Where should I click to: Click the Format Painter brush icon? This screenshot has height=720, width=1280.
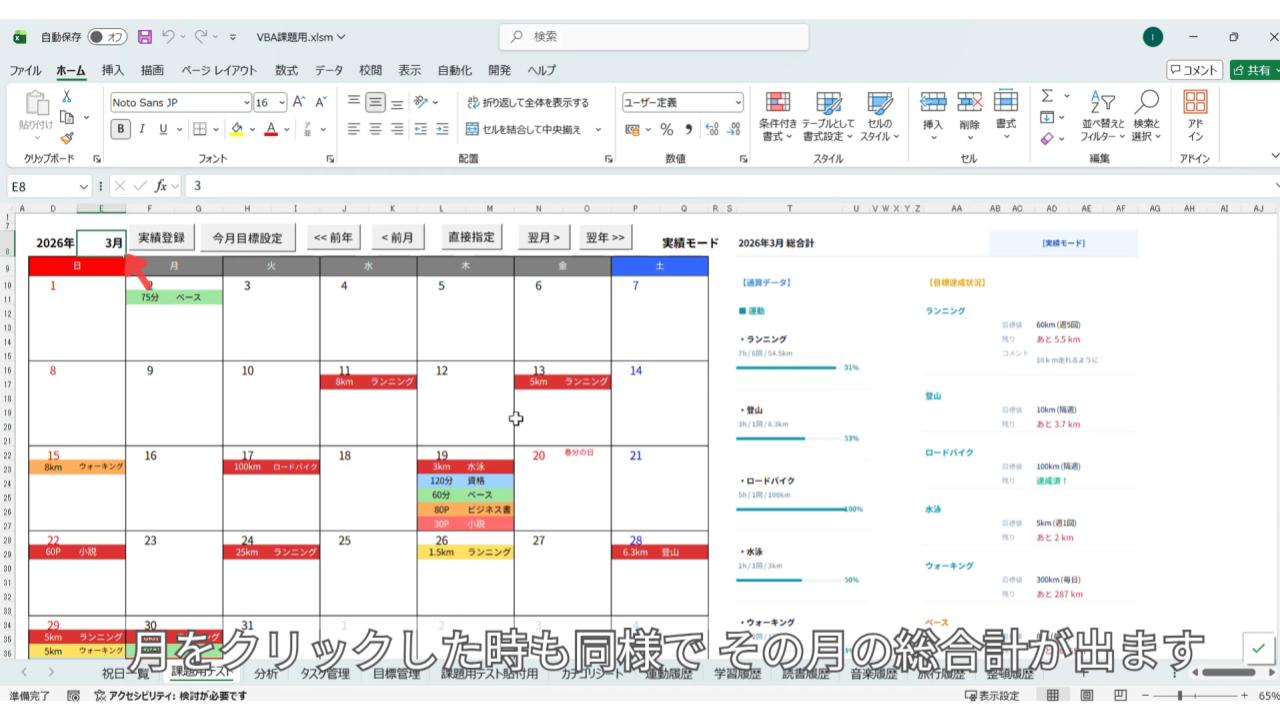click(x=67, y=139)
